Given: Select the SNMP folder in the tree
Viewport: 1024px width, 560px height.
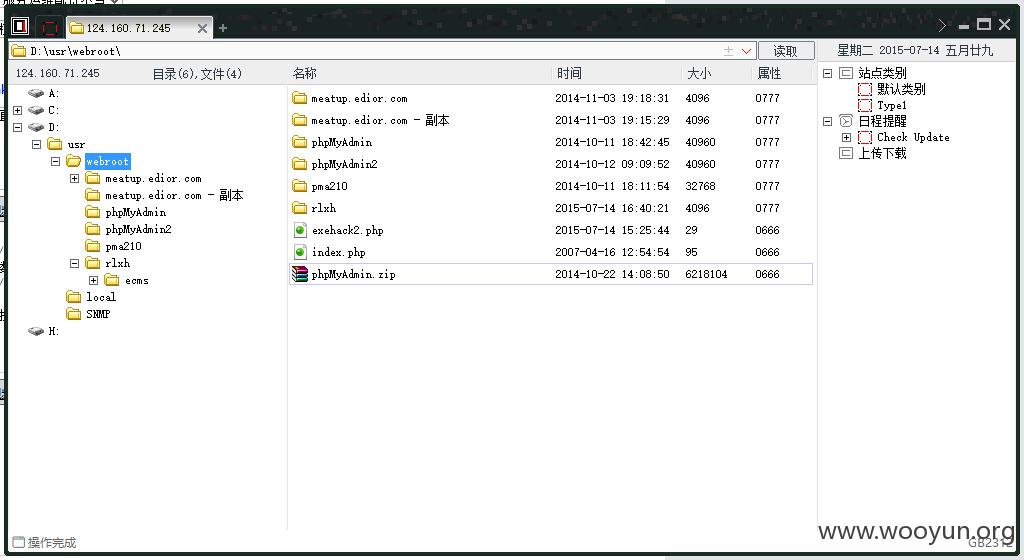Looking at the screenshot, I should tap(98, 314).
